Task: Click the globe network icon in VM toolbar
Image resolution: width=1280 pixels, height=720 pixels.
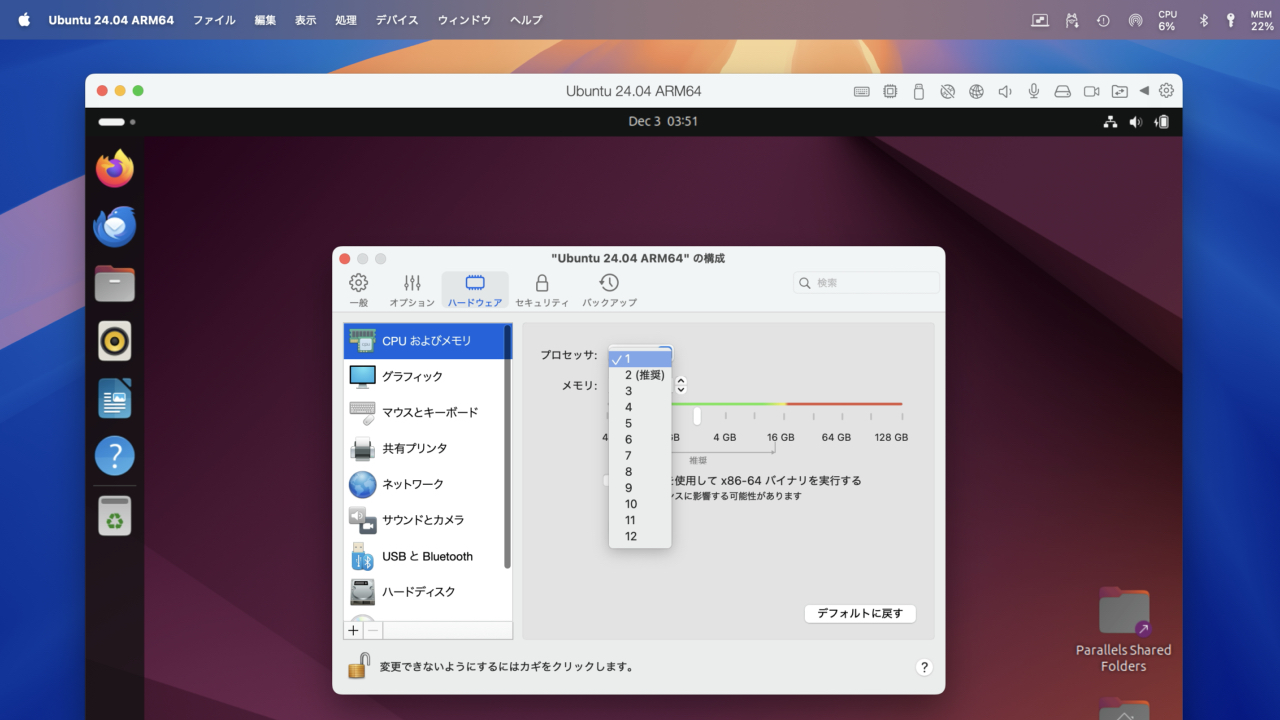Action: coord(976,91)
